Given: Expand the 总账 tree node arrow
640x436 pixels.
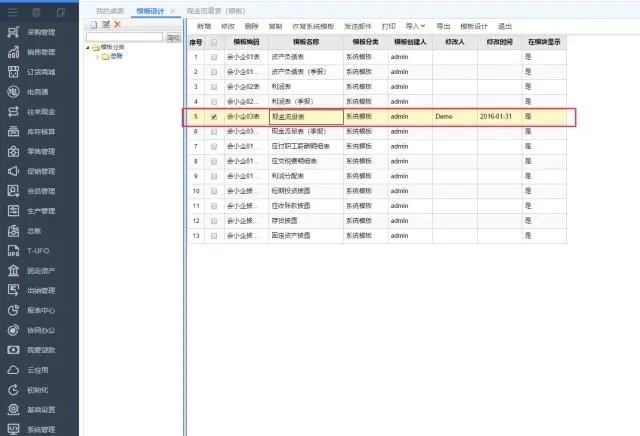Looking at the screenshot, I should point(98,57).
